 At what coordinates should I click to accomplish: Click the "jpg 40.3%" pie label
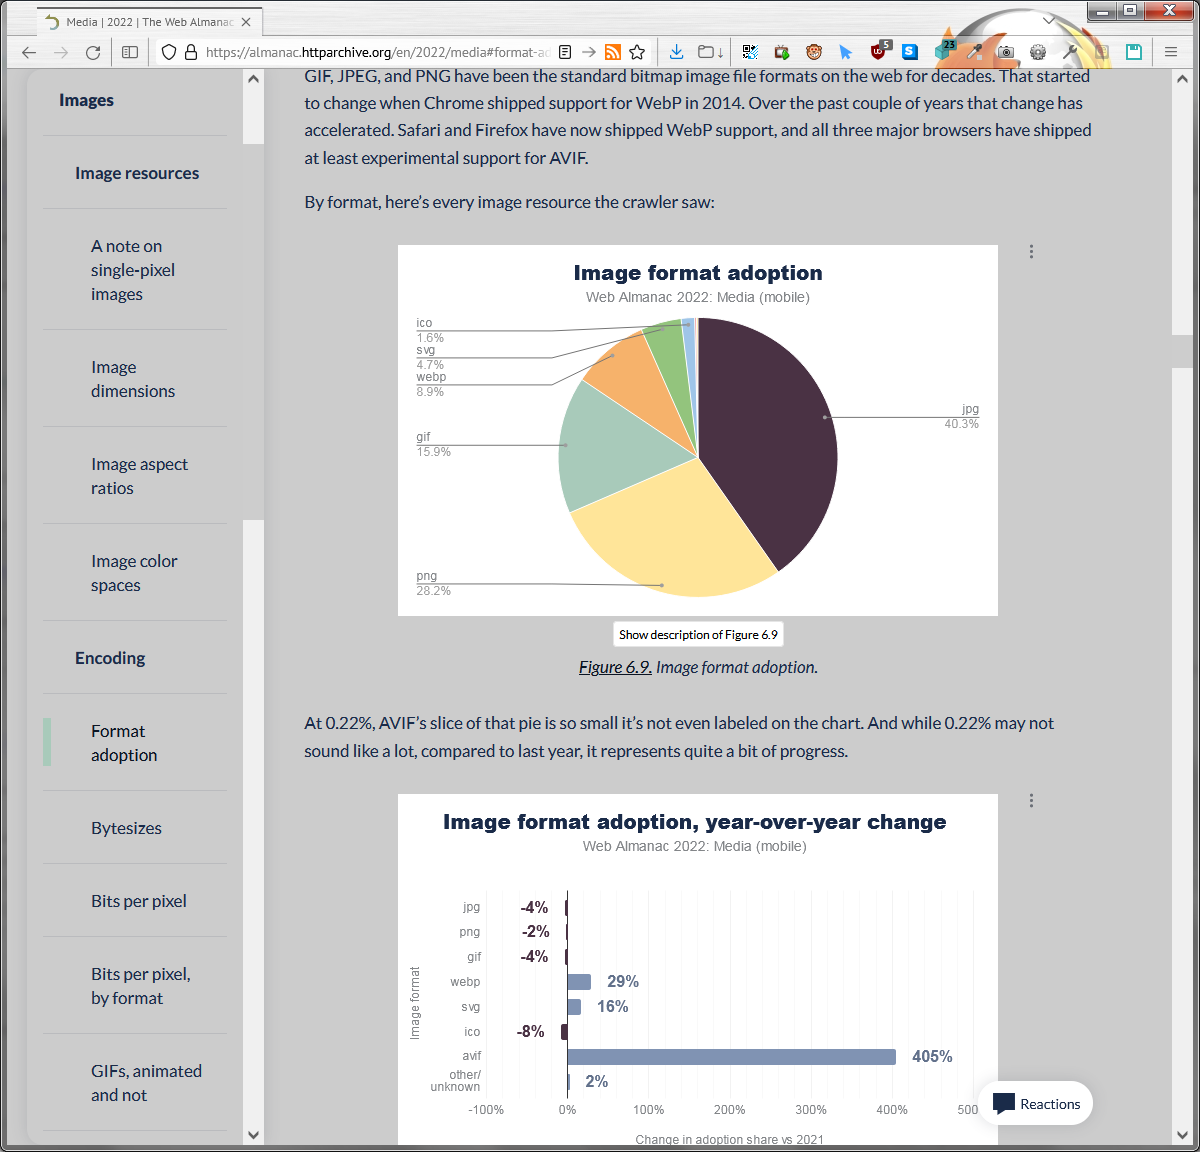click(962, 416)
